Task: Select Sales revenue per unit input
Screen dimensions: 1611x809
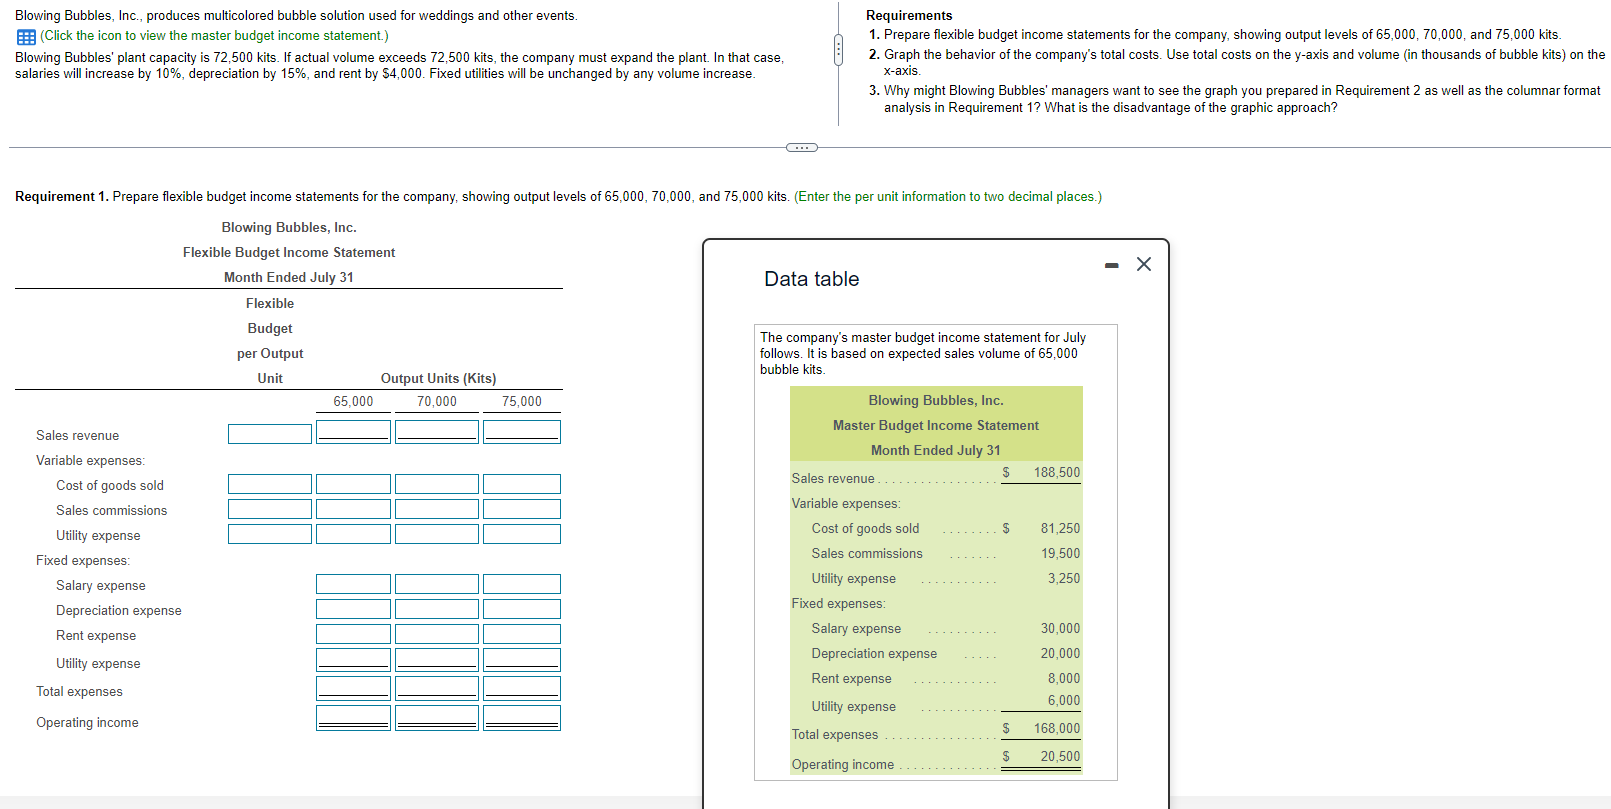Action: point(270,434)
